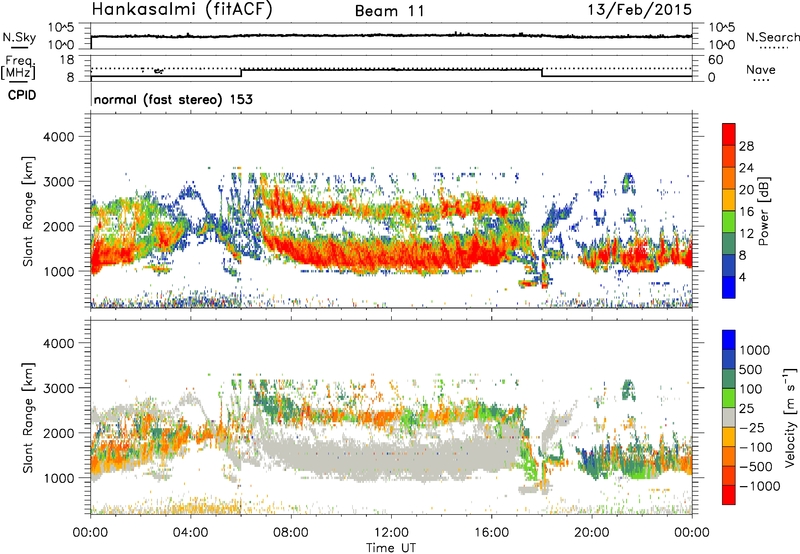Click 'normal (fast stereo) 153' mode text
Image resolution: width=800 pixels, height=554 pixels.
pyautogui.click(x=173, y=100)
